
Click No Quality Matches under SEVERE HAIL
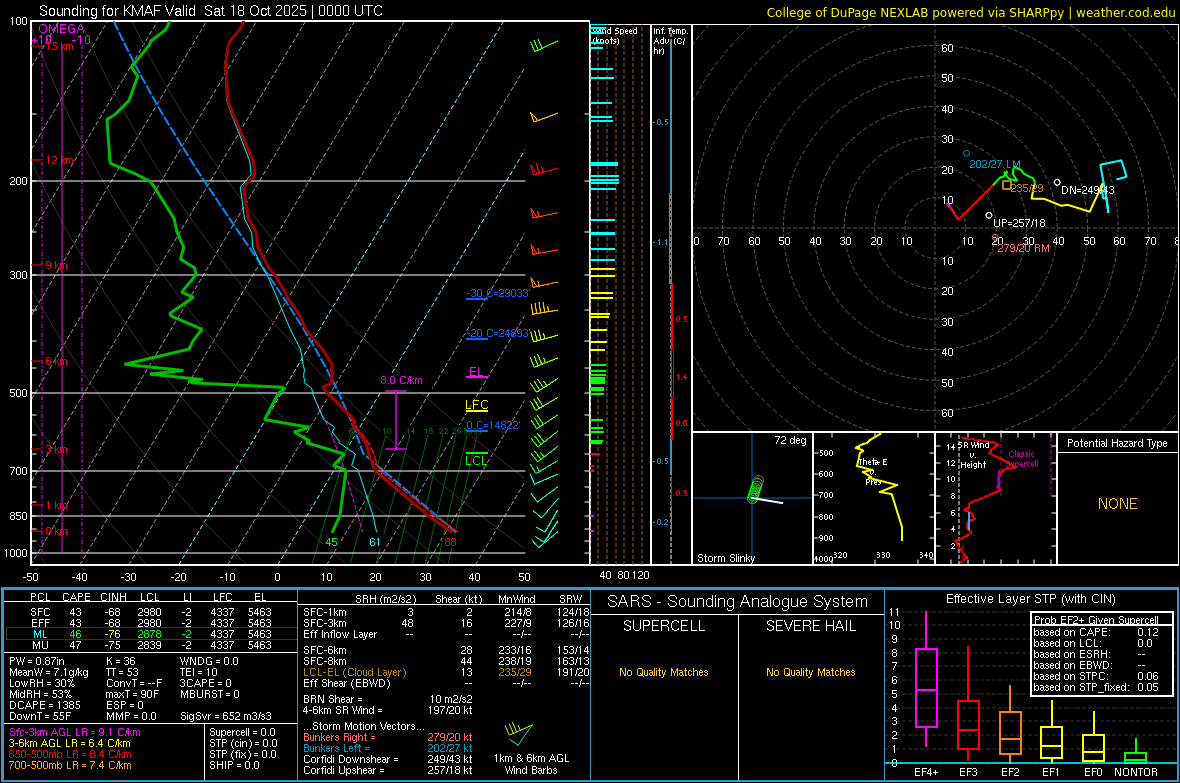coord(810,672)
